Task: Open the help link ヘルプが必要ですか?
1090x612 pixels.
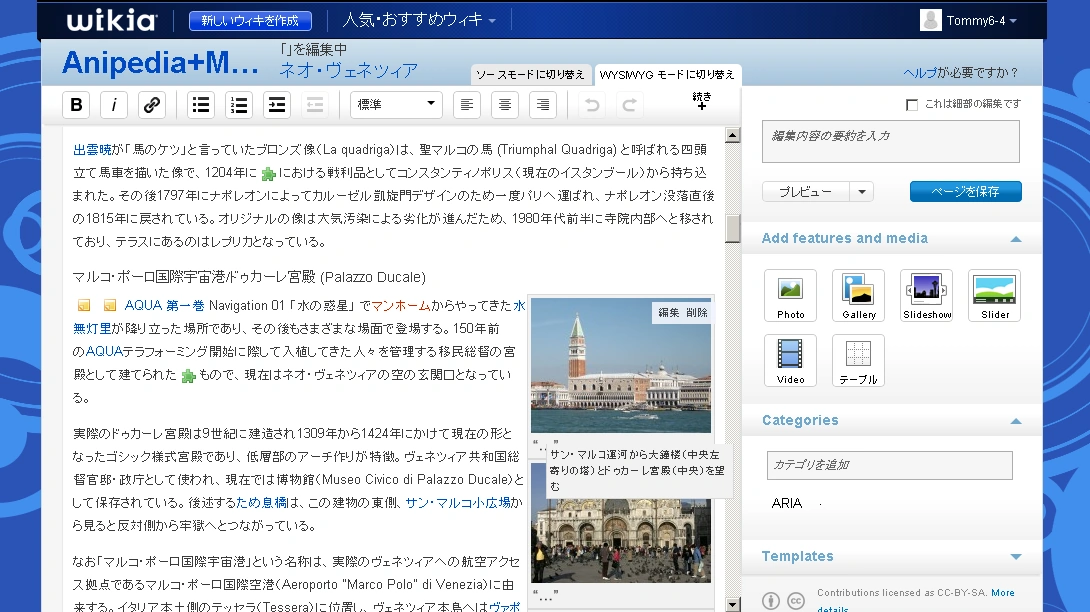Action: pyautogui.click(x=961, y=73)
